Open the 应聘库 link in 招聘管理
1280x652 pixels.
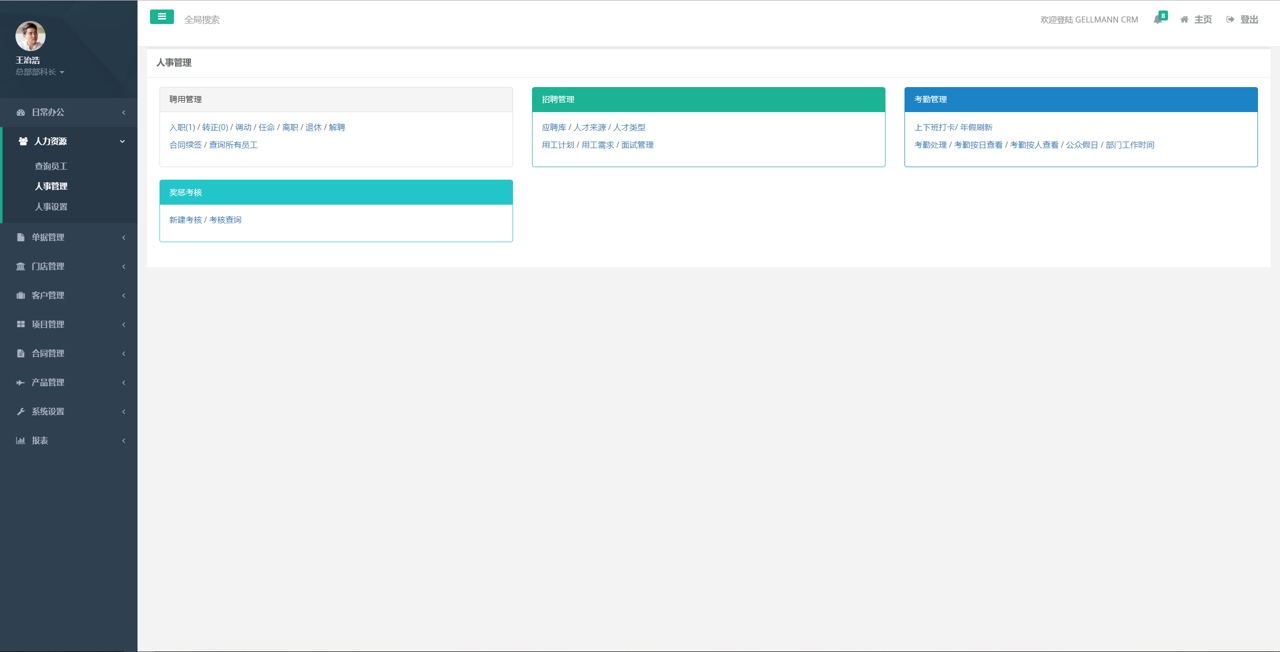click(553, 128)
